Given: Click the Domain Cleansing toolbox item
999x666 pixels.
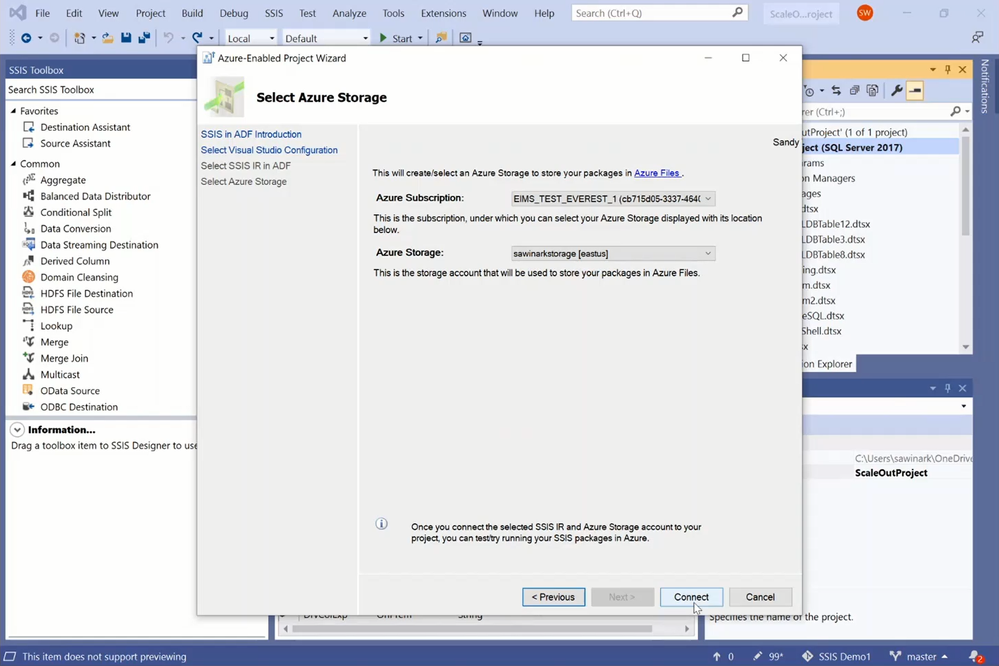Looking at the screenshot, I should pos(79,277).
